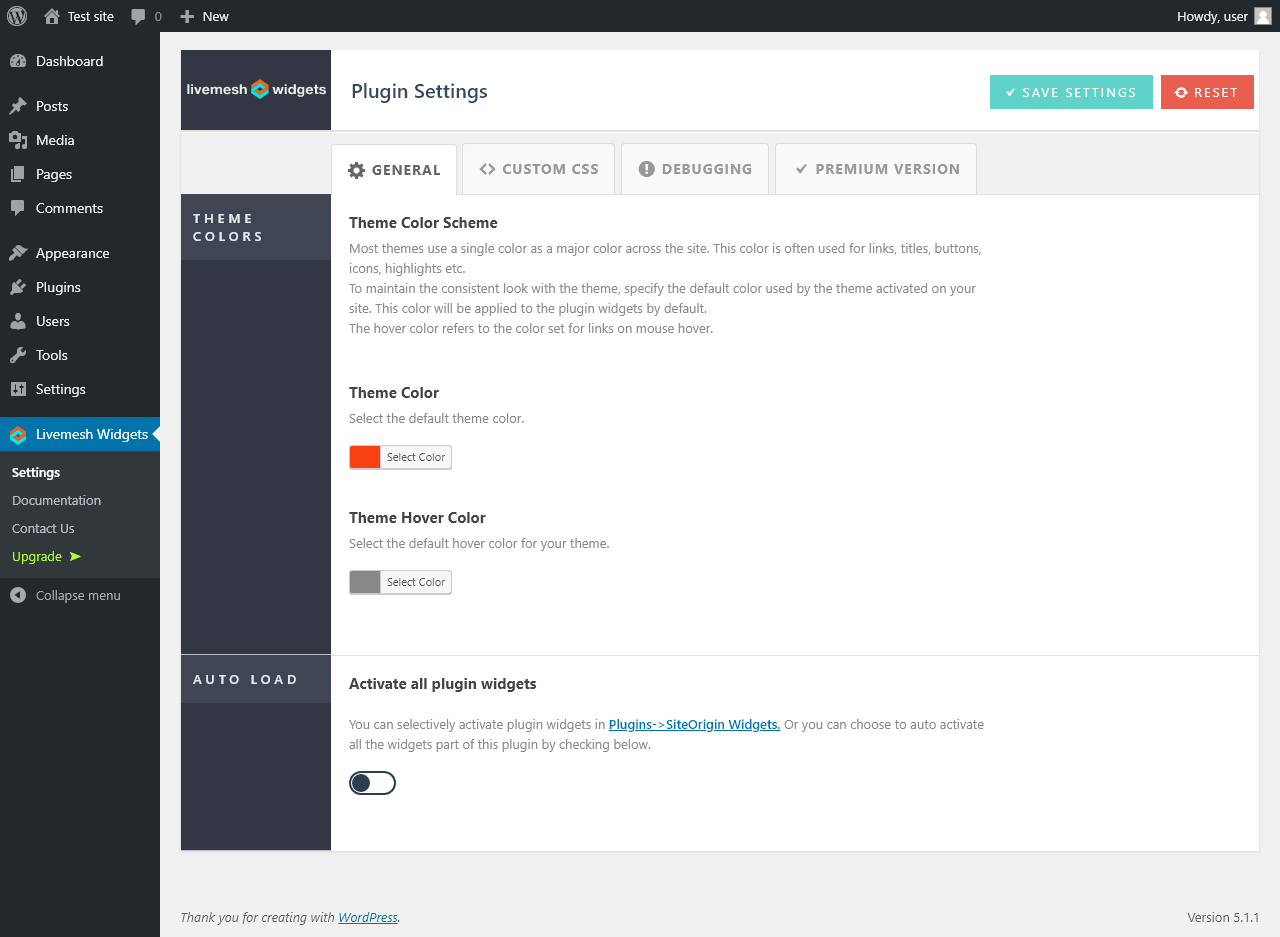The image size is (1280, 937).
Task: Click the Media library icon
Action: (18, 140)
